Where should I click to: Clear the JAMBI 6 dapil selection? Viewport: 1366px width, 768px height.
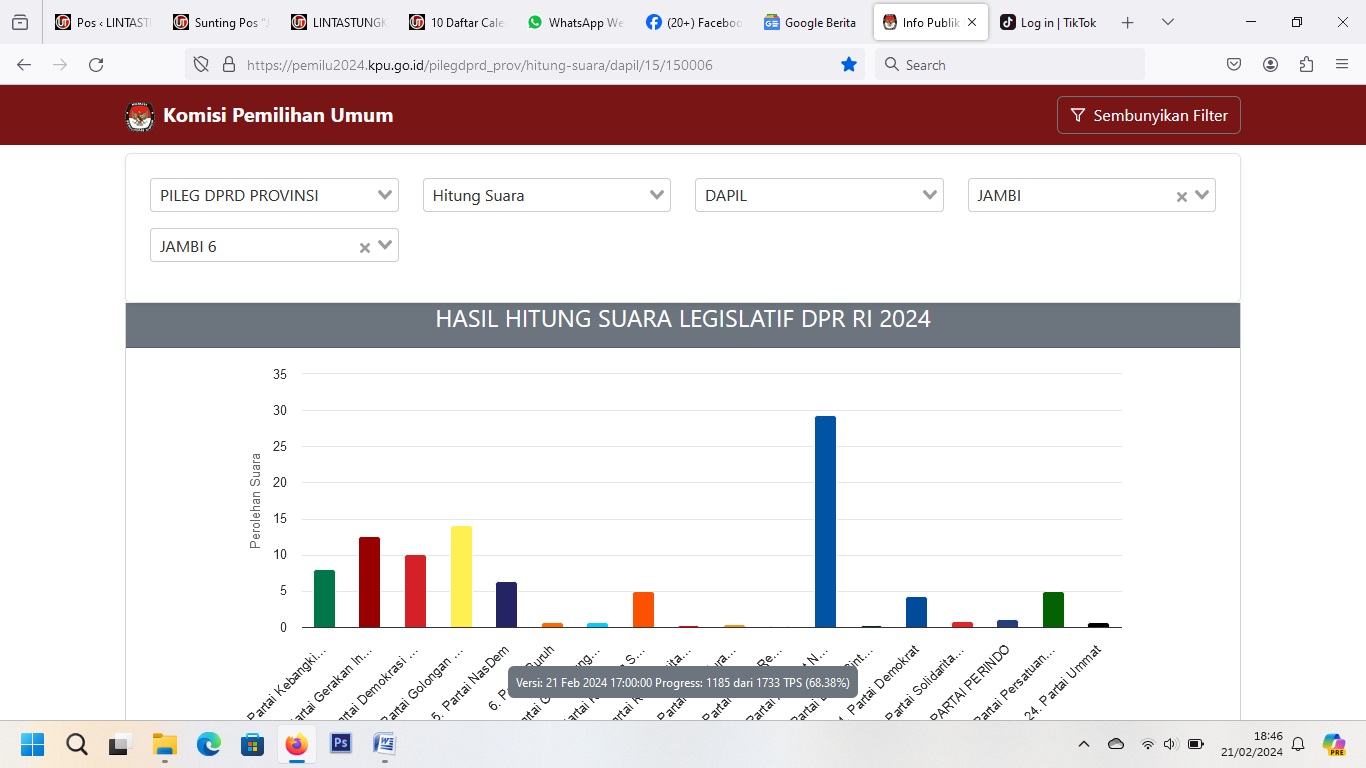[x=365, y=247]
